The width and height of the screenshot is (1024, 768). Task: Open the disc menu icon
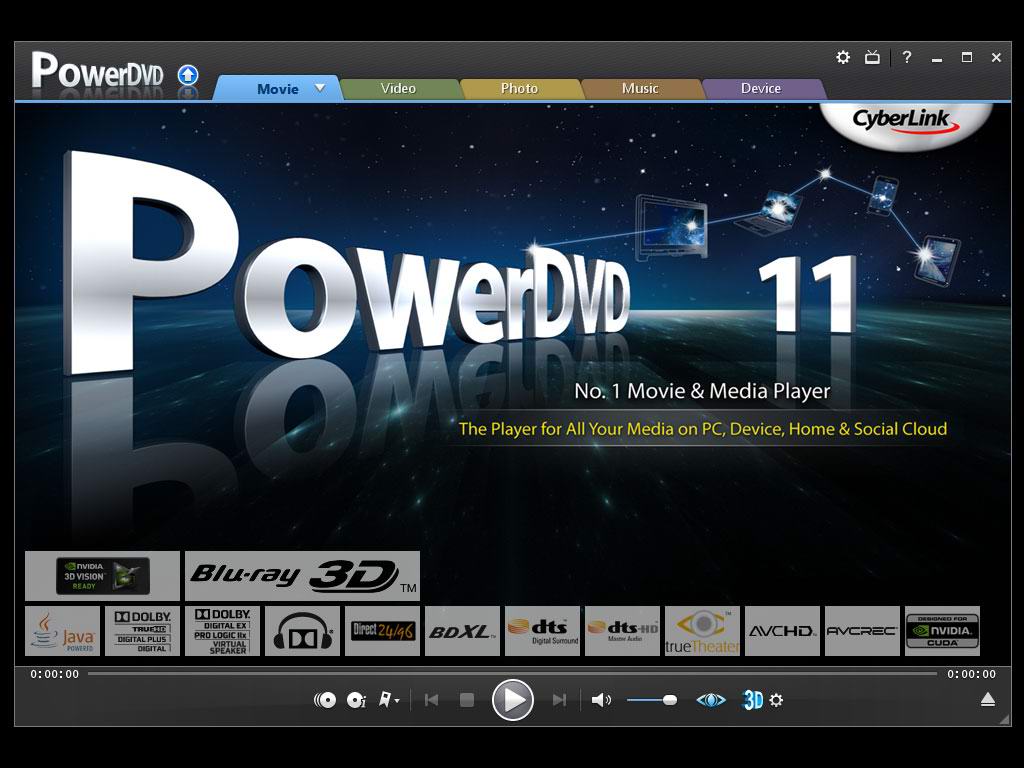[325, 700]
